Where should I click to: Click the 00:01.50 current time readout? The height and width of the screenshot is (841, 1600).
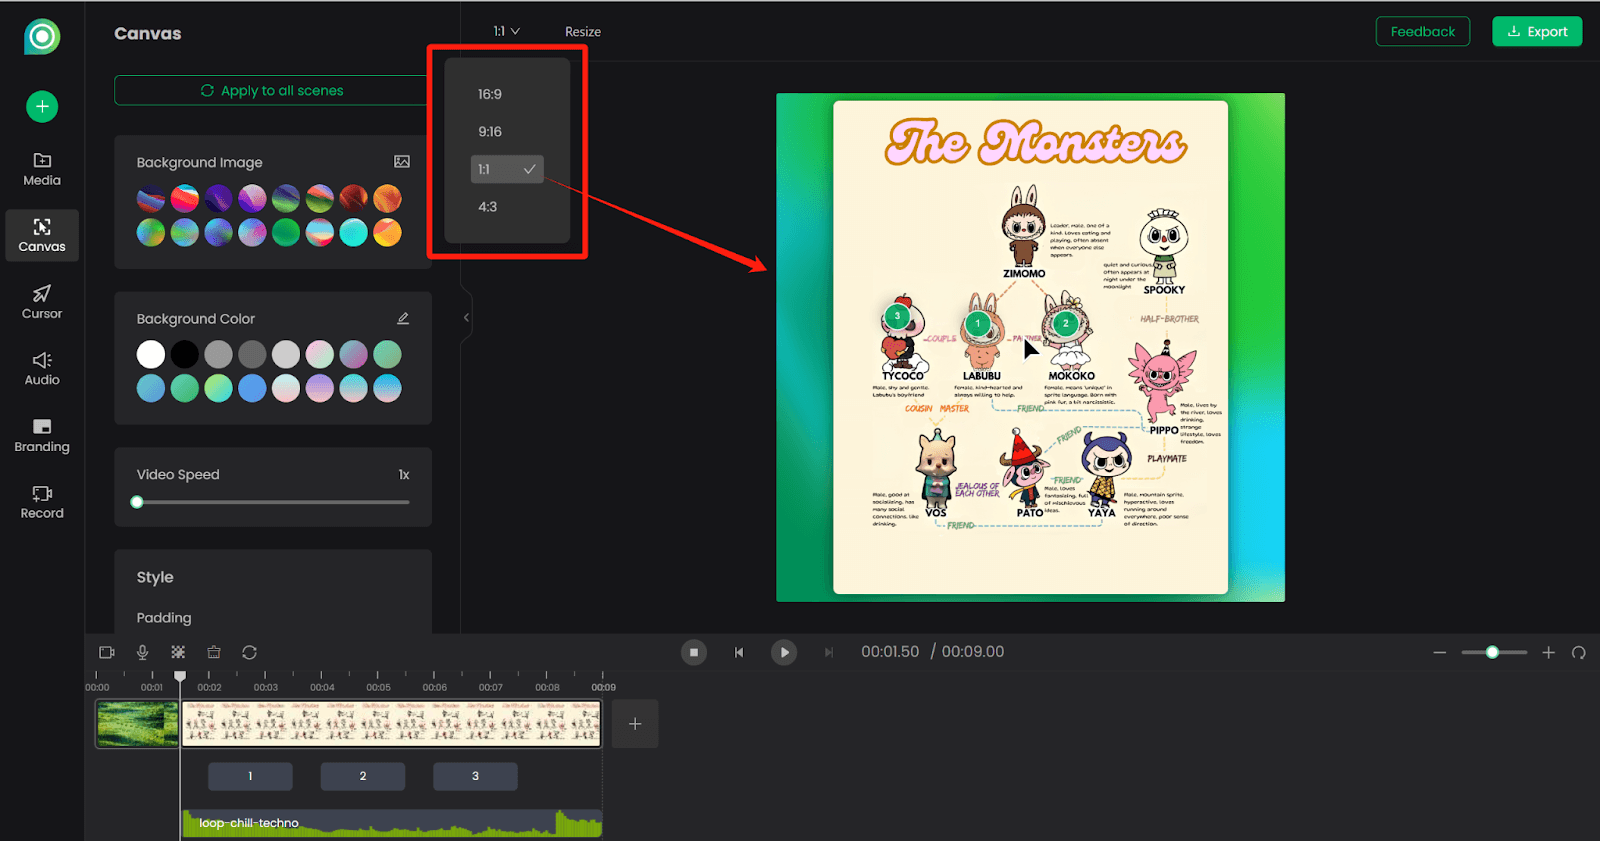(890, 652)
